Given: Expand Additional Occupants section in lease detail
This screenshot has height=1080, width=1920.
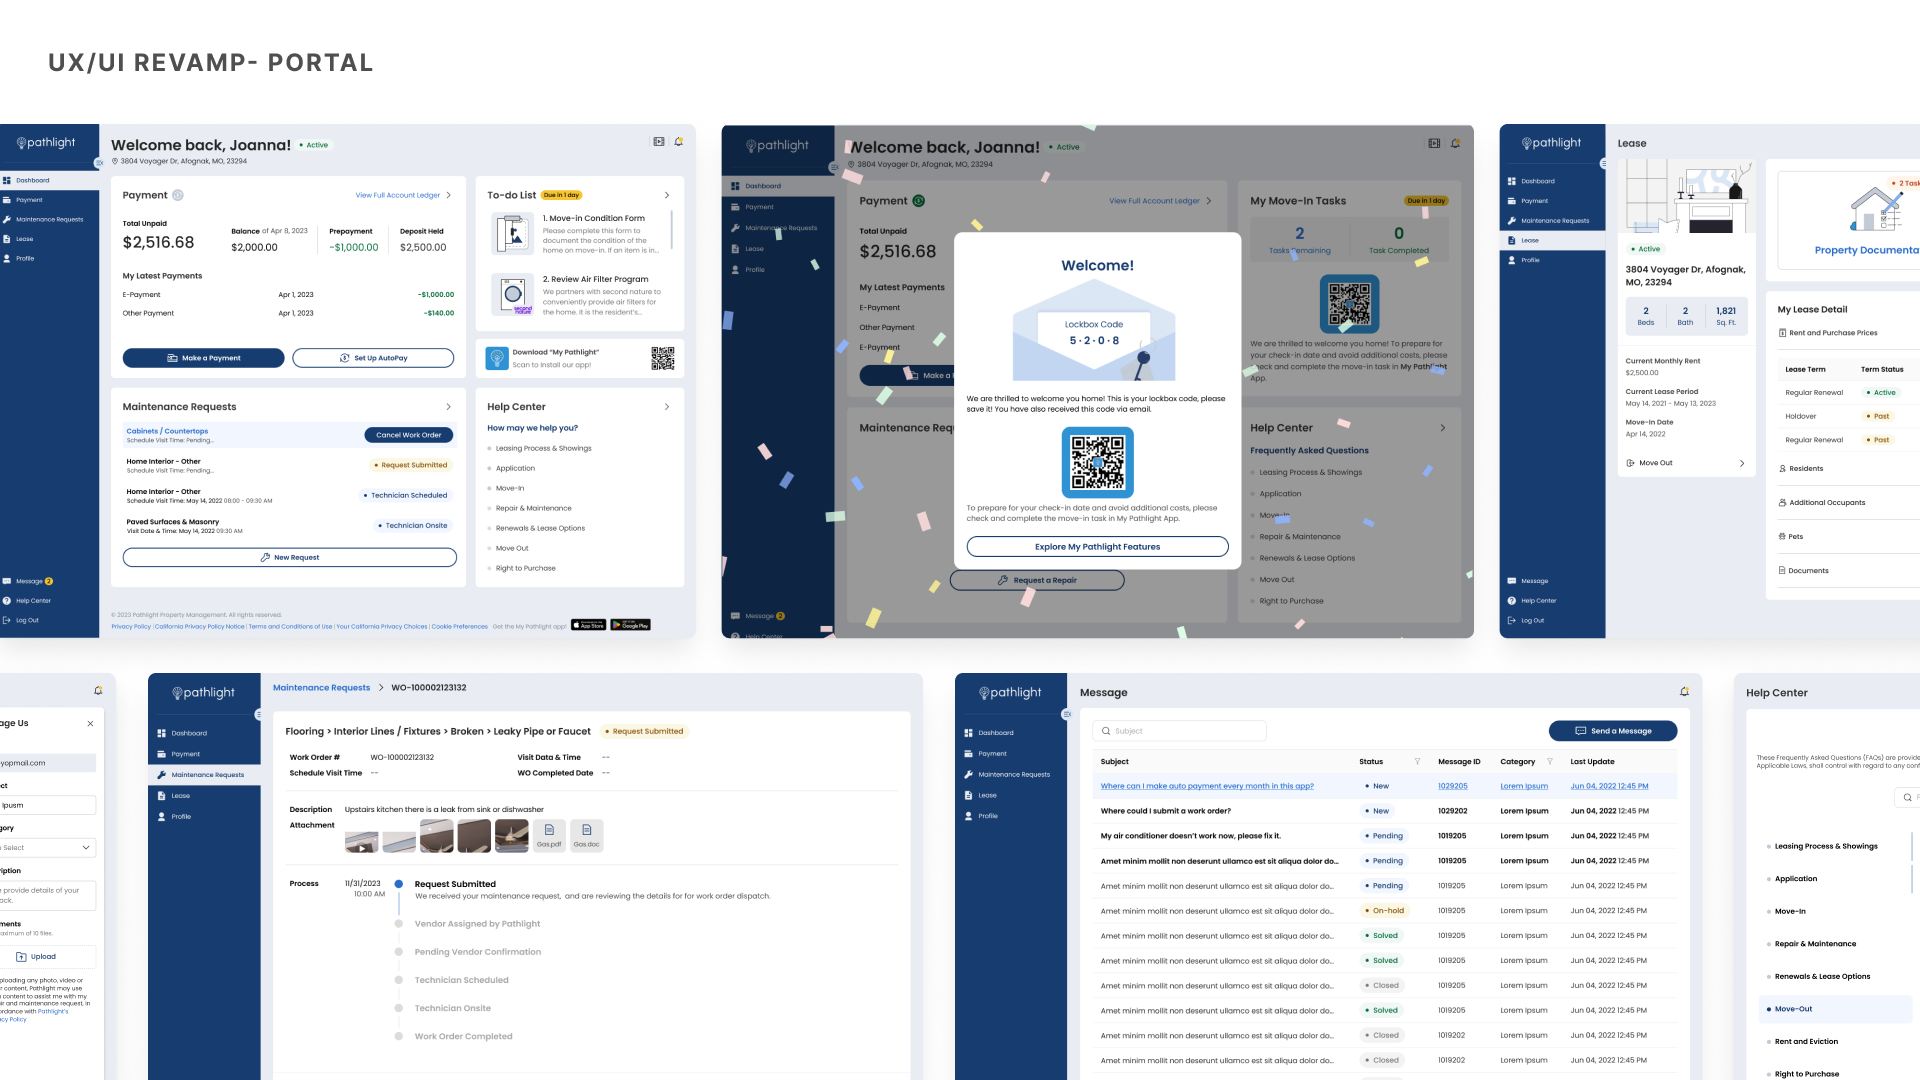Looking at the screenshot, I should [x=1827, y=503].
